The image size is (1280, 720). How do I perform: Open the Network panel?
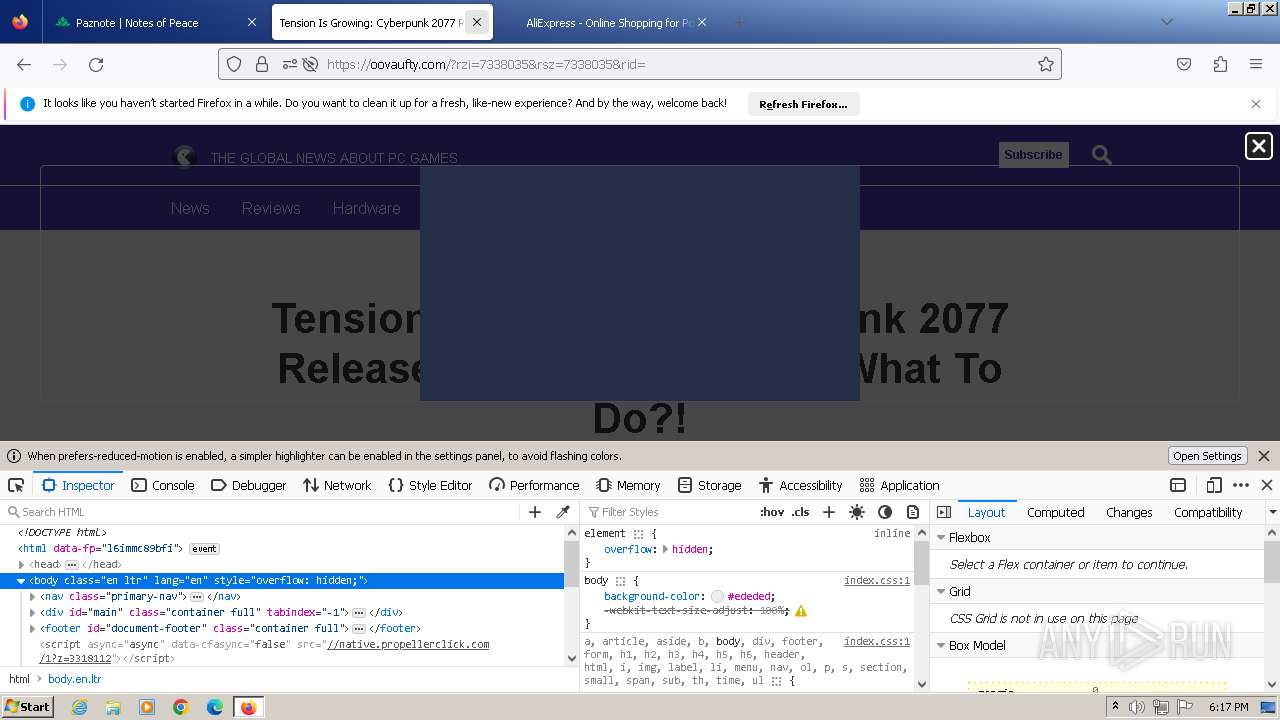coord(337,485)
